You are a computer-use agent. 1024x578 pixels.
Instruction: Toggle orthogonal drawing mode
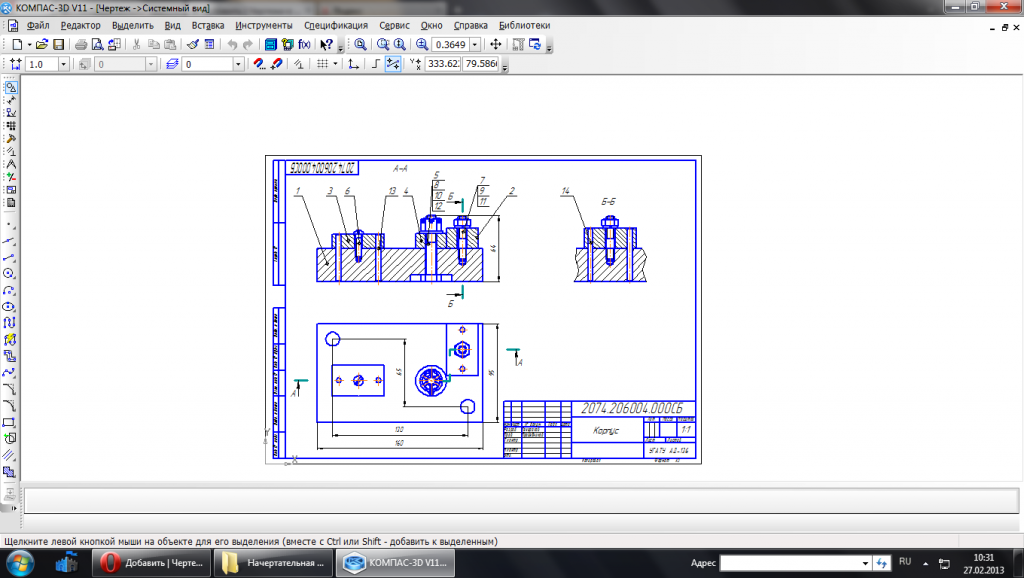click(376, 64)
